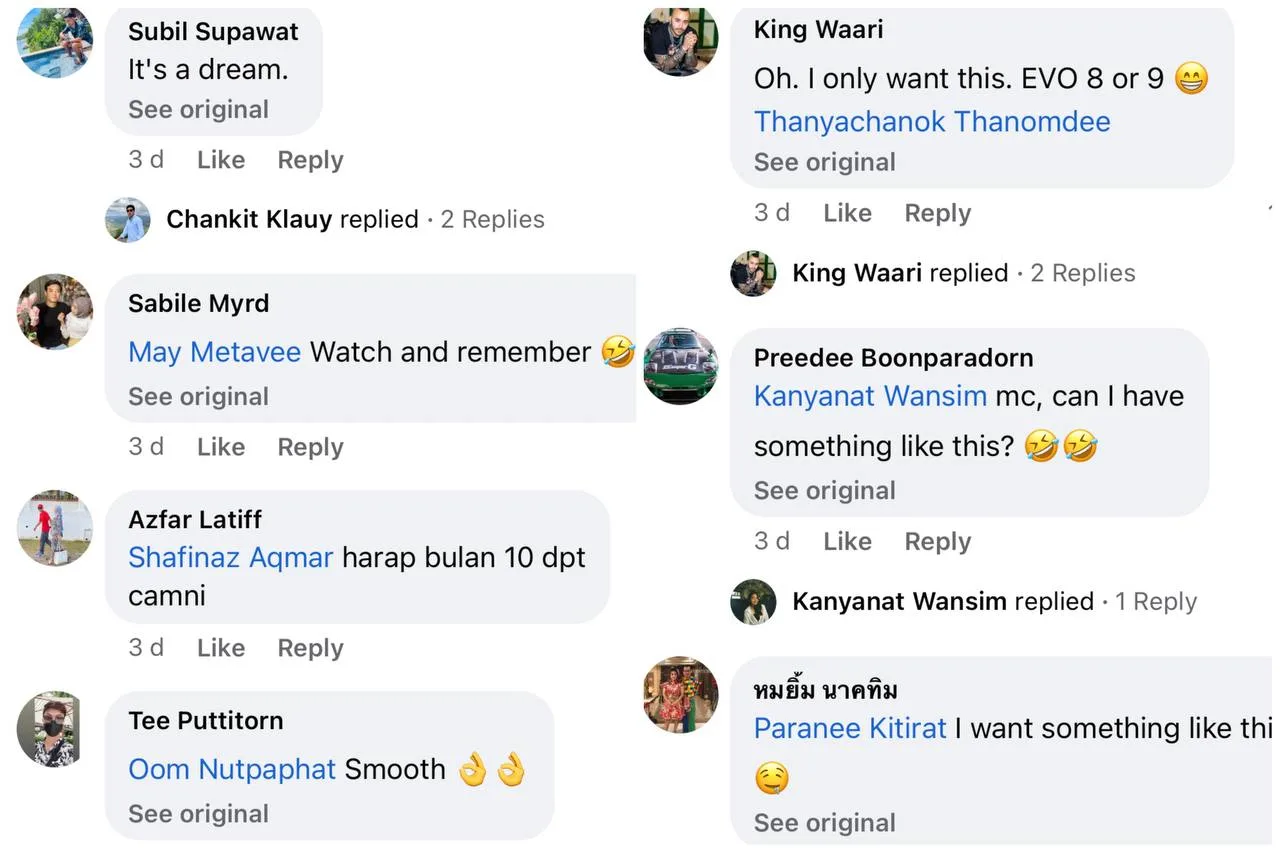Click King Waari's comment avatar
The height and width of the screenshot is (853, 1280).
680,41
